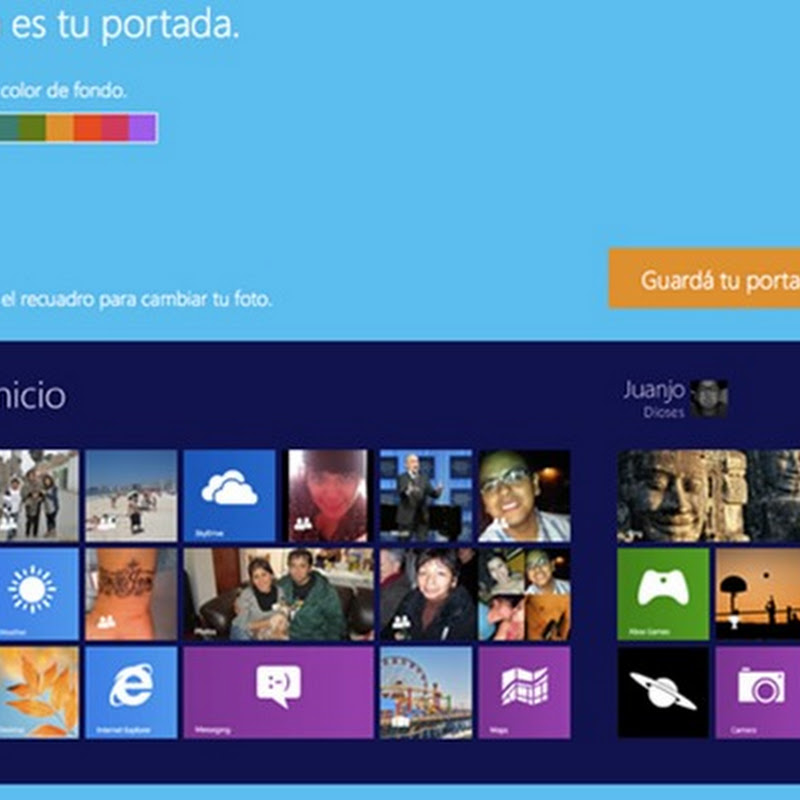Select the green background color swatch
This screenshot has height=800, width=800.
click(x=32, y=128)
